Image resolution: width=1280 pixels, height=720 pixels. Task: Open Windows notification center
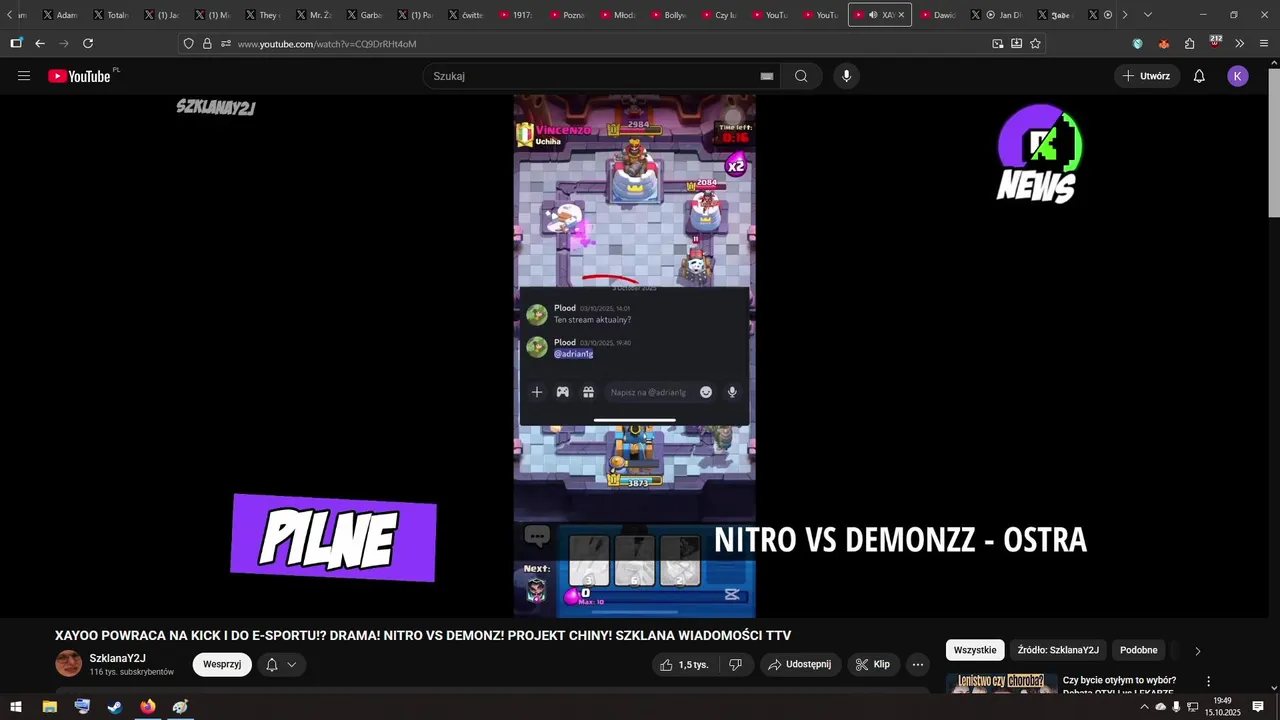click(x=1258, y=707)
